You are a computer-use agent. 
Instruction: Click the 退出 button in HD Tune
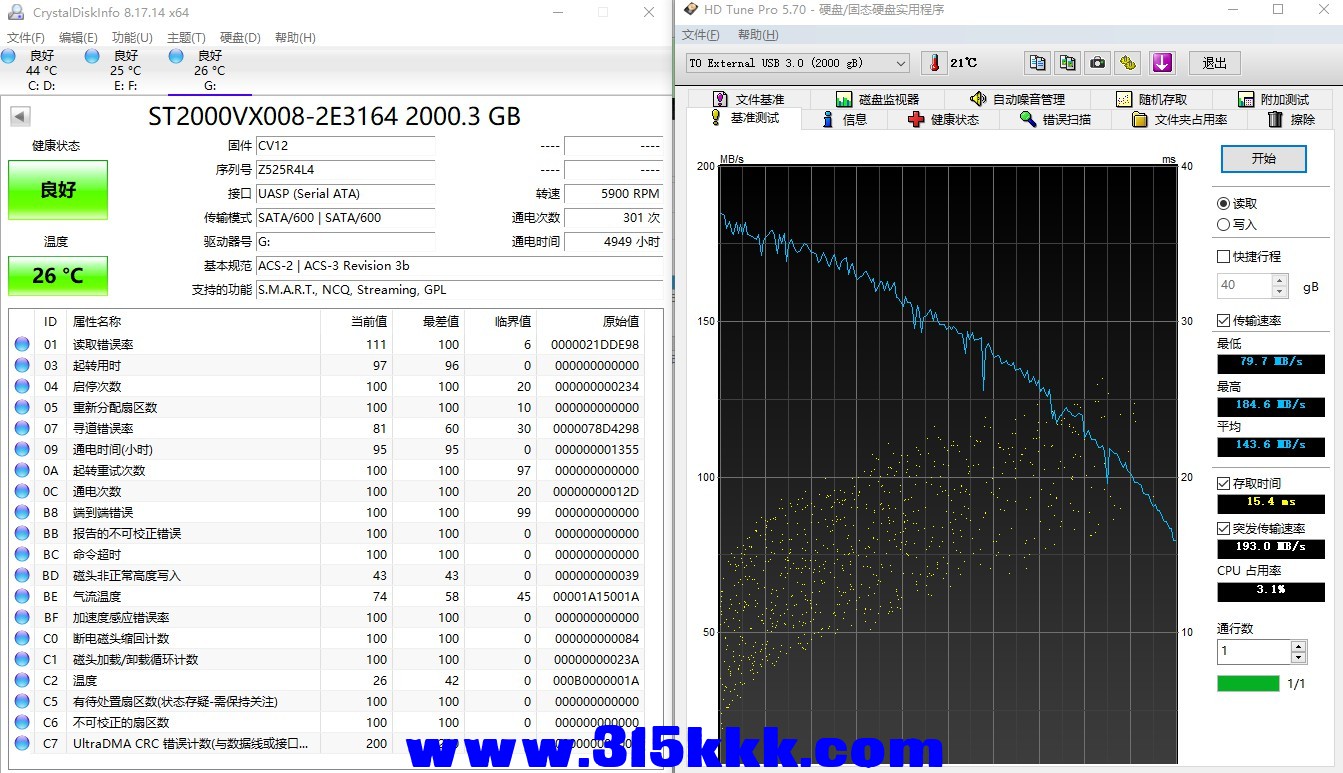(x=1215, y=62)
